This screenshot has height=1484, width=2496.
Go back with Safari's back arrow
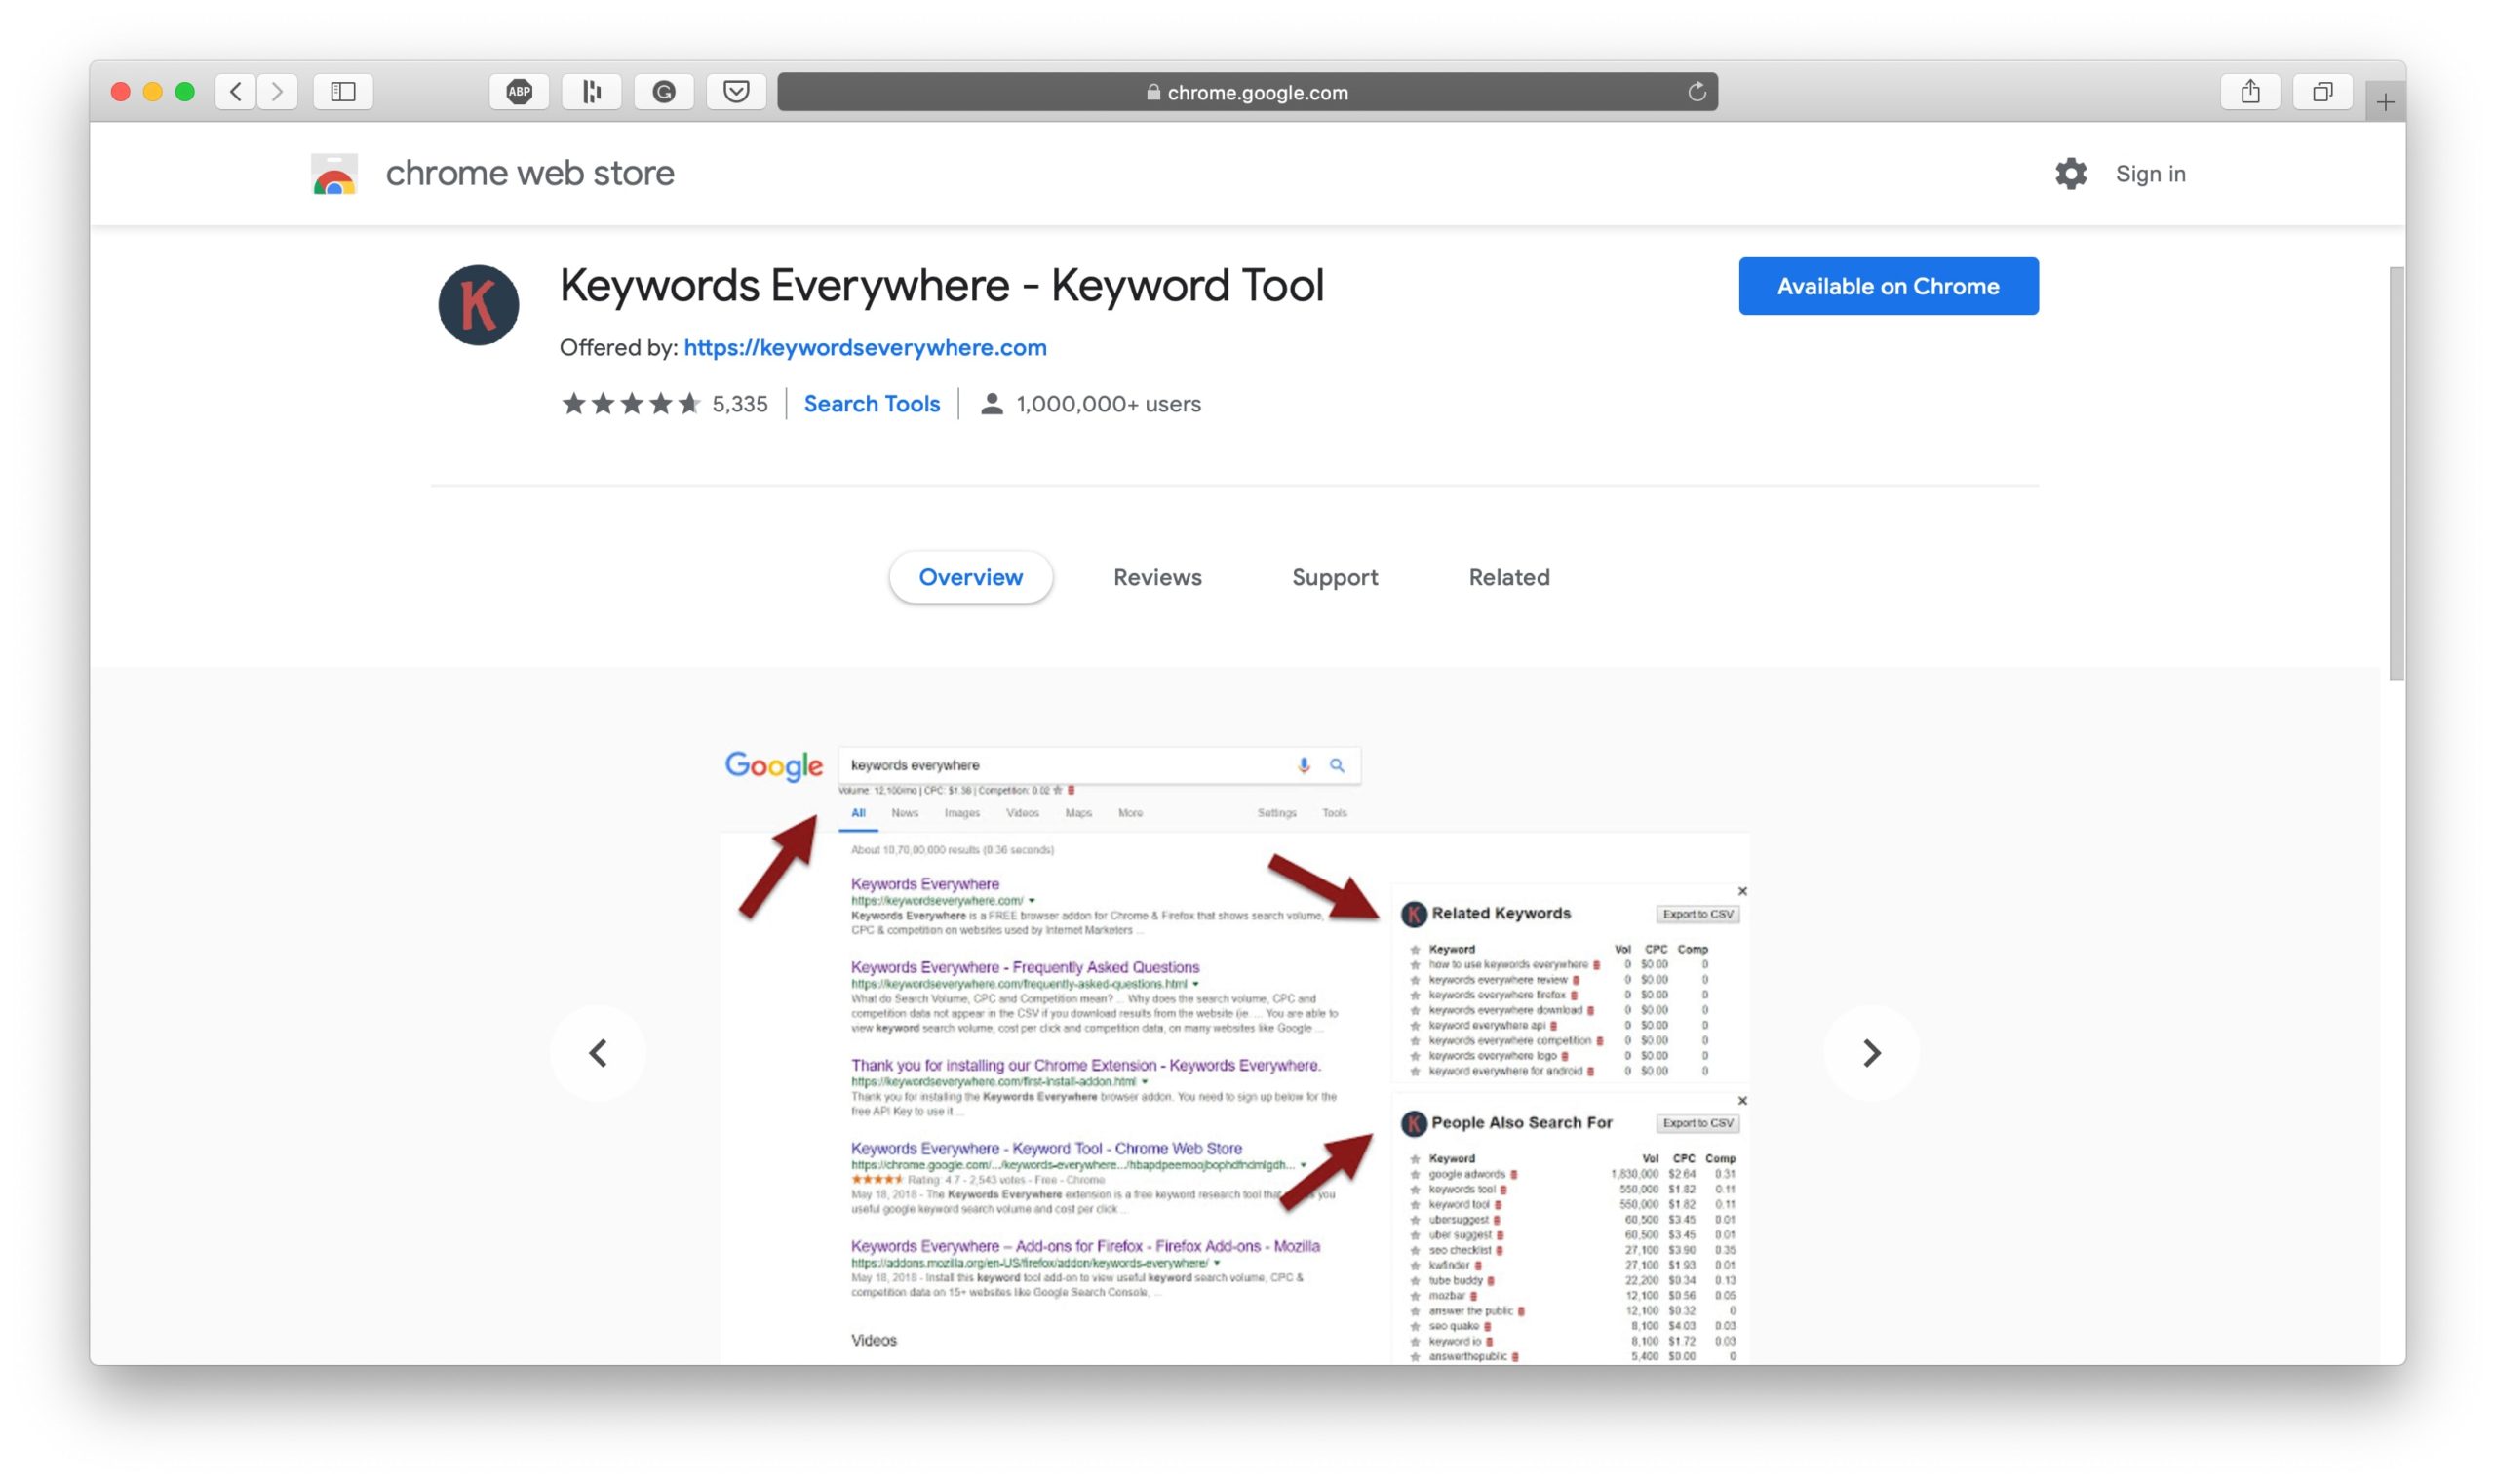[235, 92]
